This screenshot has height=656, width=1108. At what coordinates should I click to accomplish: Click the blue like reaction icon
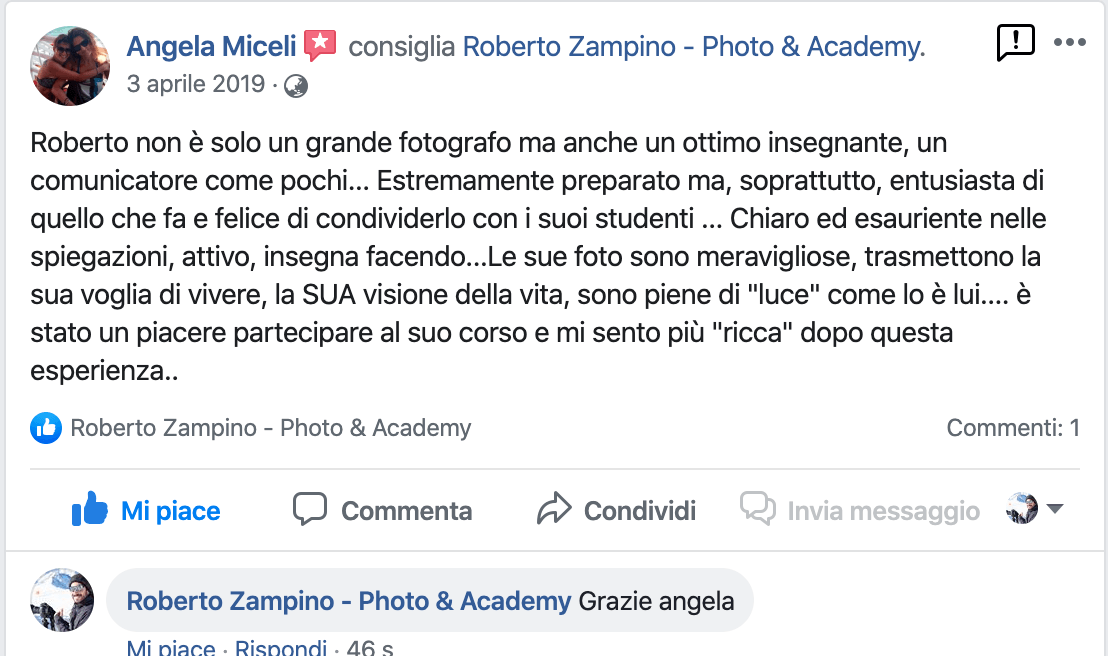[45, 429]
